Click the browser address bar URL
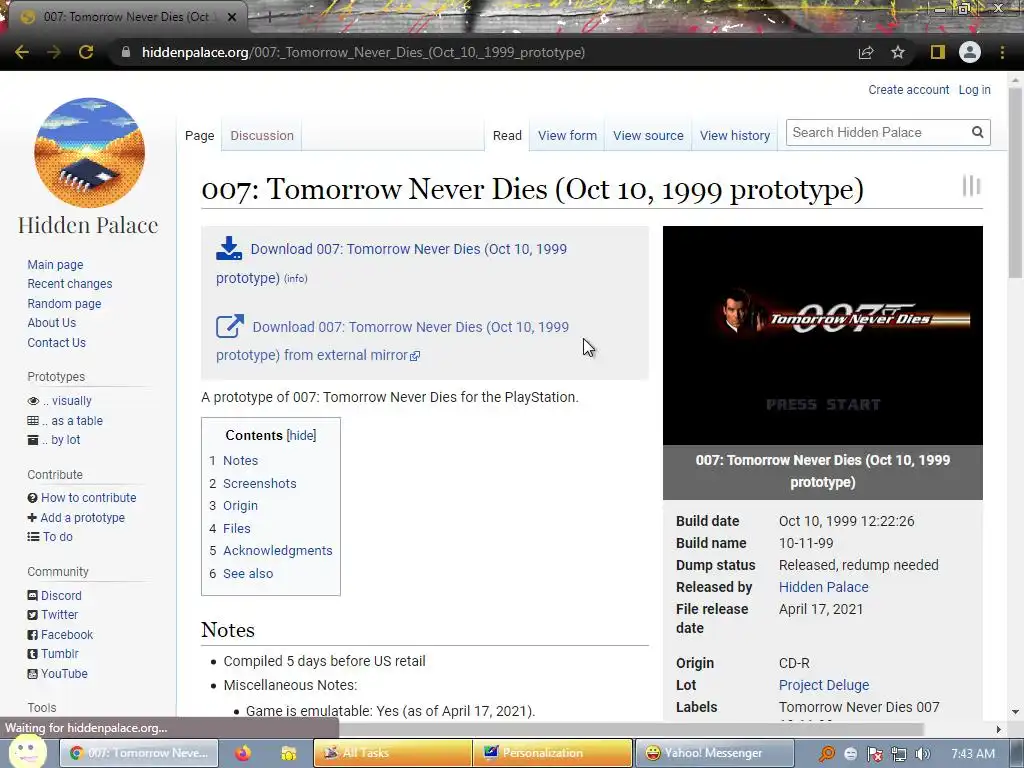1024x768 pixels. [x=363, y=52]
